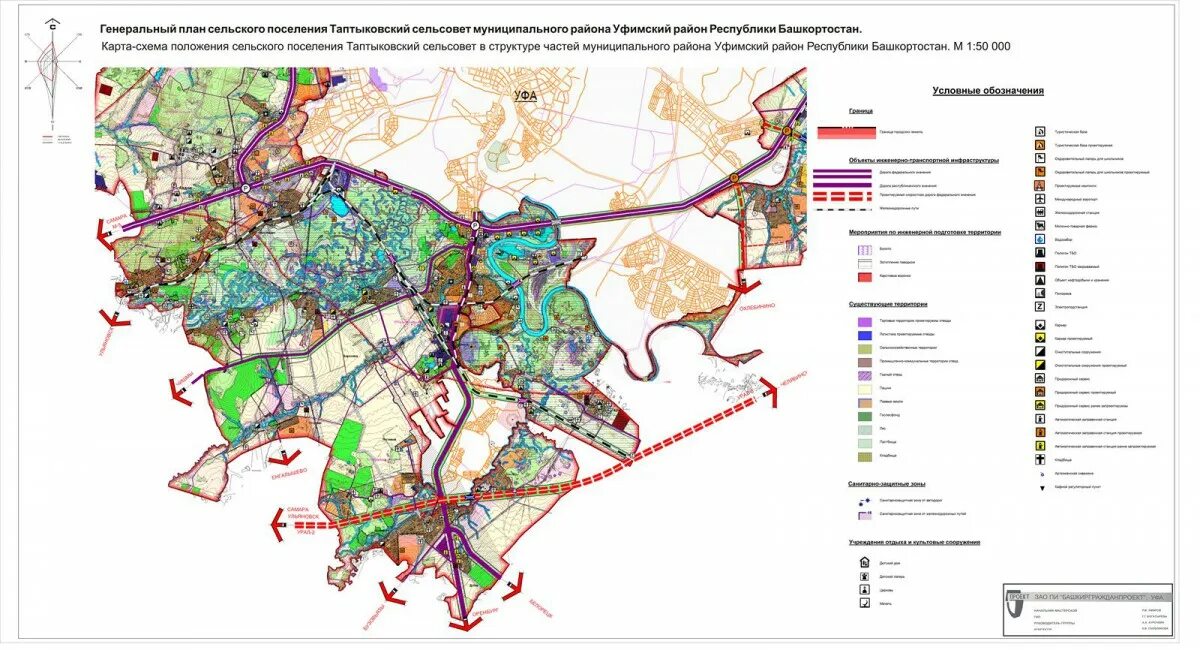1200x650 pixels.
Task: Click the 'УФА' city label on map
Action: (x=526, y=96)
